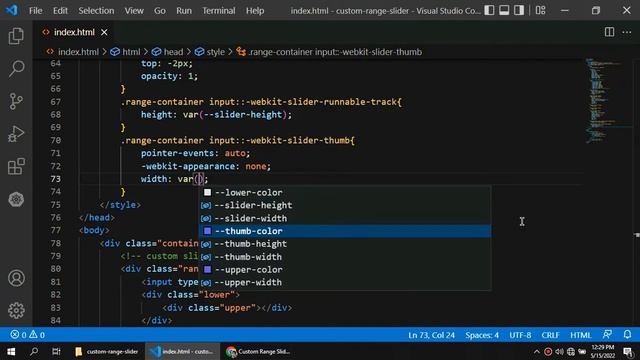Click CRLF end of line setting

click(550, 335)
